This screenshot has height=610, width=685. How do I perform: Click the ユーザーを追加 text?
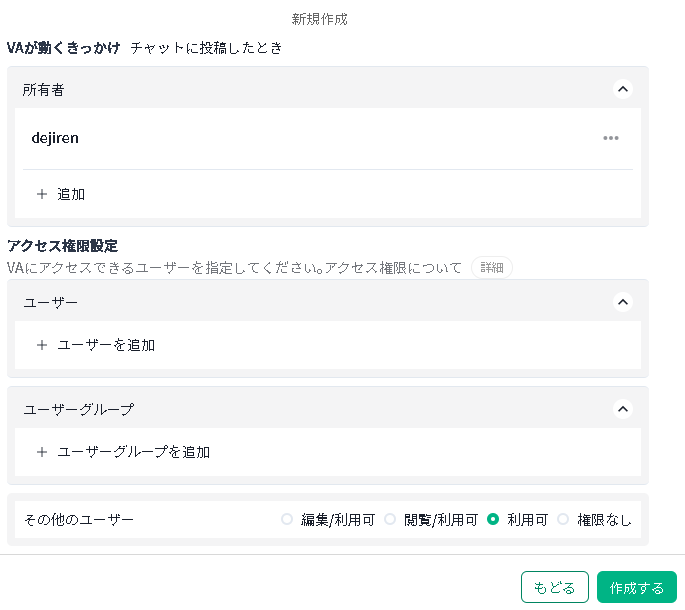tap(106, 345)
